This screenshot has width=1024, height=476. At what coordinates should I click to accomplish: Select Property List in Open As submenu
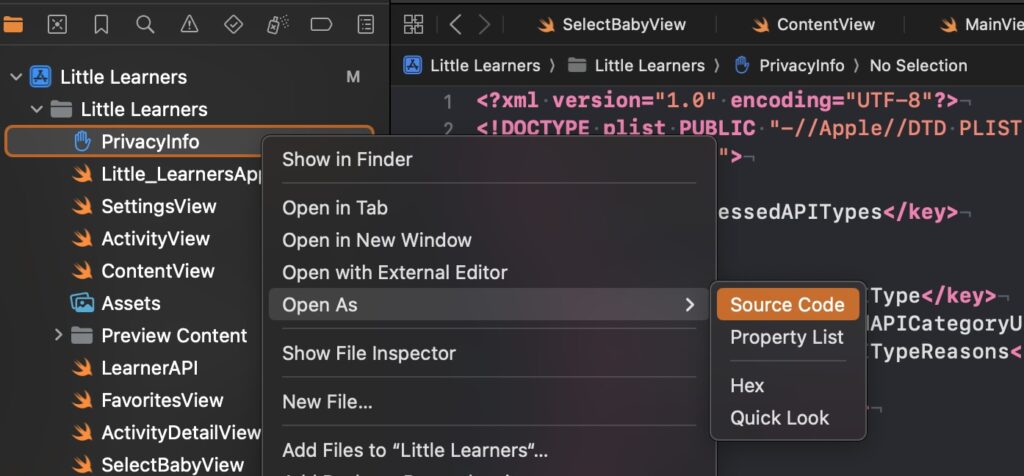(x=788, y=337)
